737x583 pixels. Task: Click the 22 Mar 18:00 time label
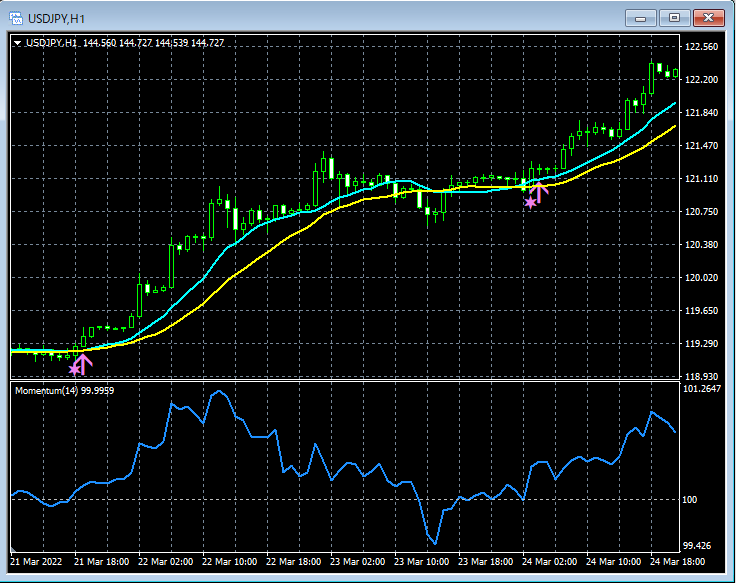click(293, 561)
